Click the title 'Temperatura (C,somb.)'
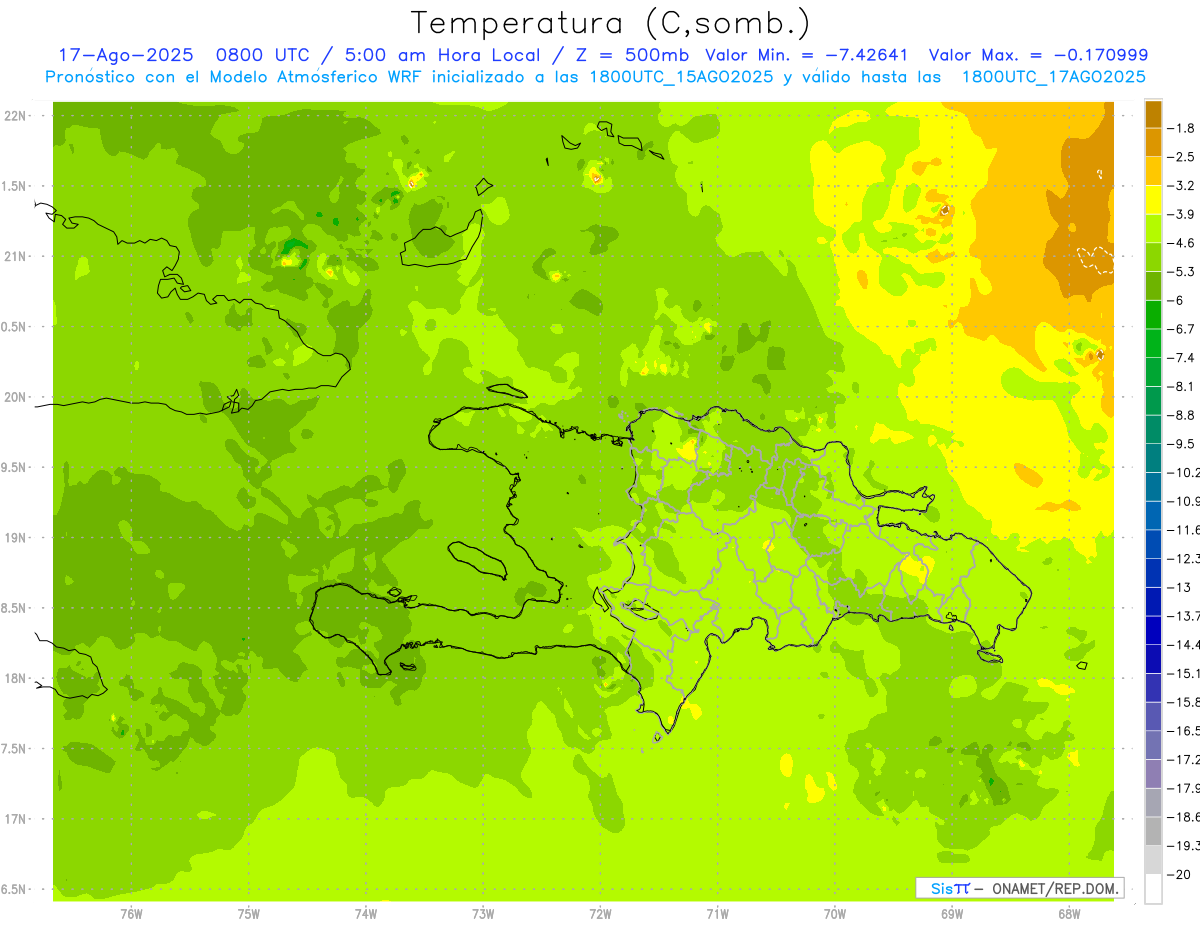 click(611, 23)
